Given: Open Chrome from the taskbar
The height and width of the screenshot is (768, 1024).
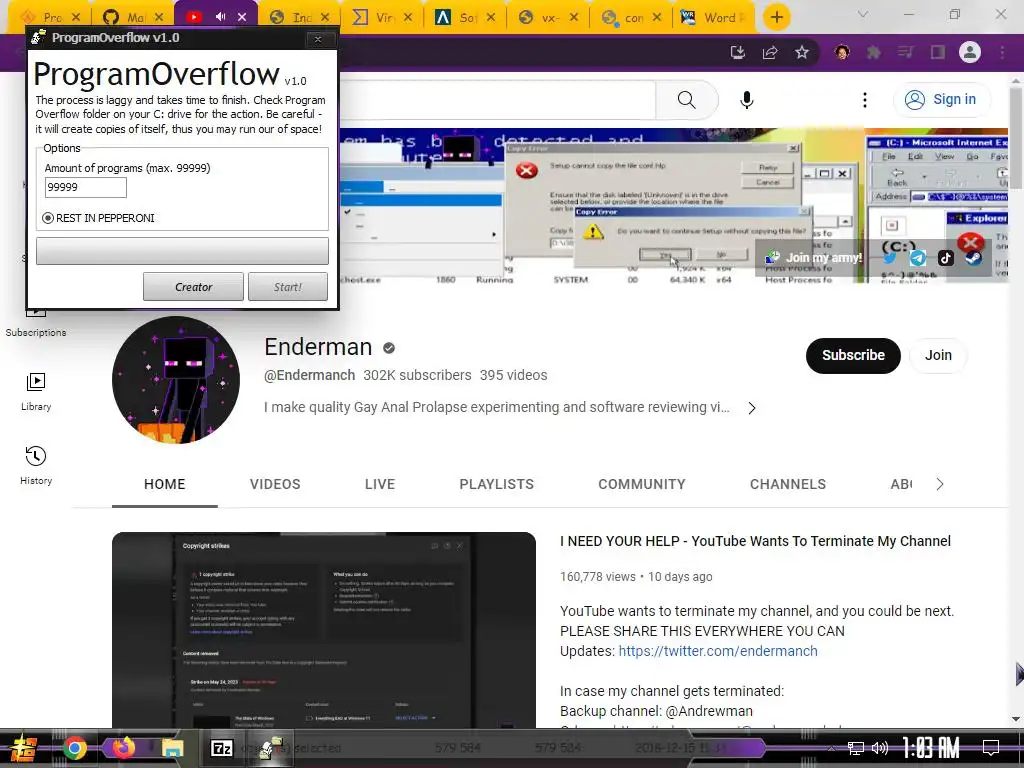Looking at the screenshot, I should [74, 748].
